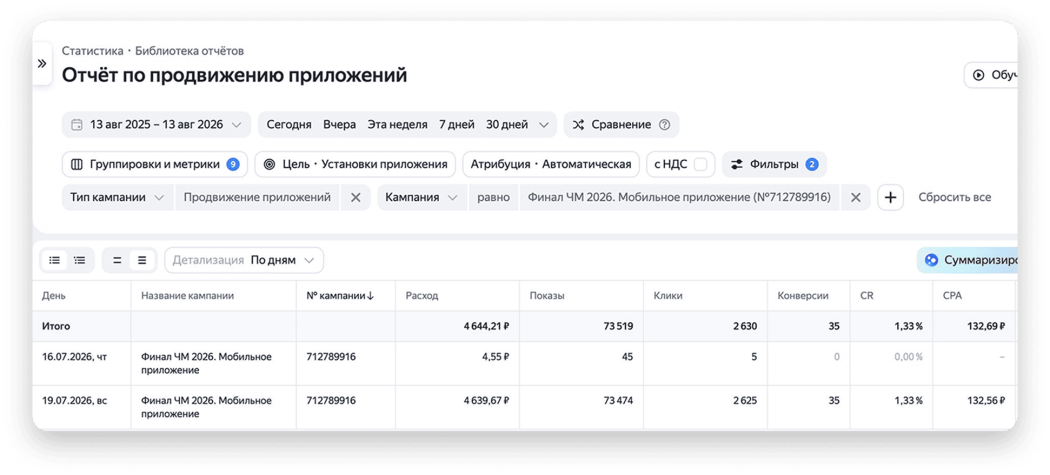Open Сравнение comparison mode
This screenshot has height=475, width=1050.
coord(621,125)
